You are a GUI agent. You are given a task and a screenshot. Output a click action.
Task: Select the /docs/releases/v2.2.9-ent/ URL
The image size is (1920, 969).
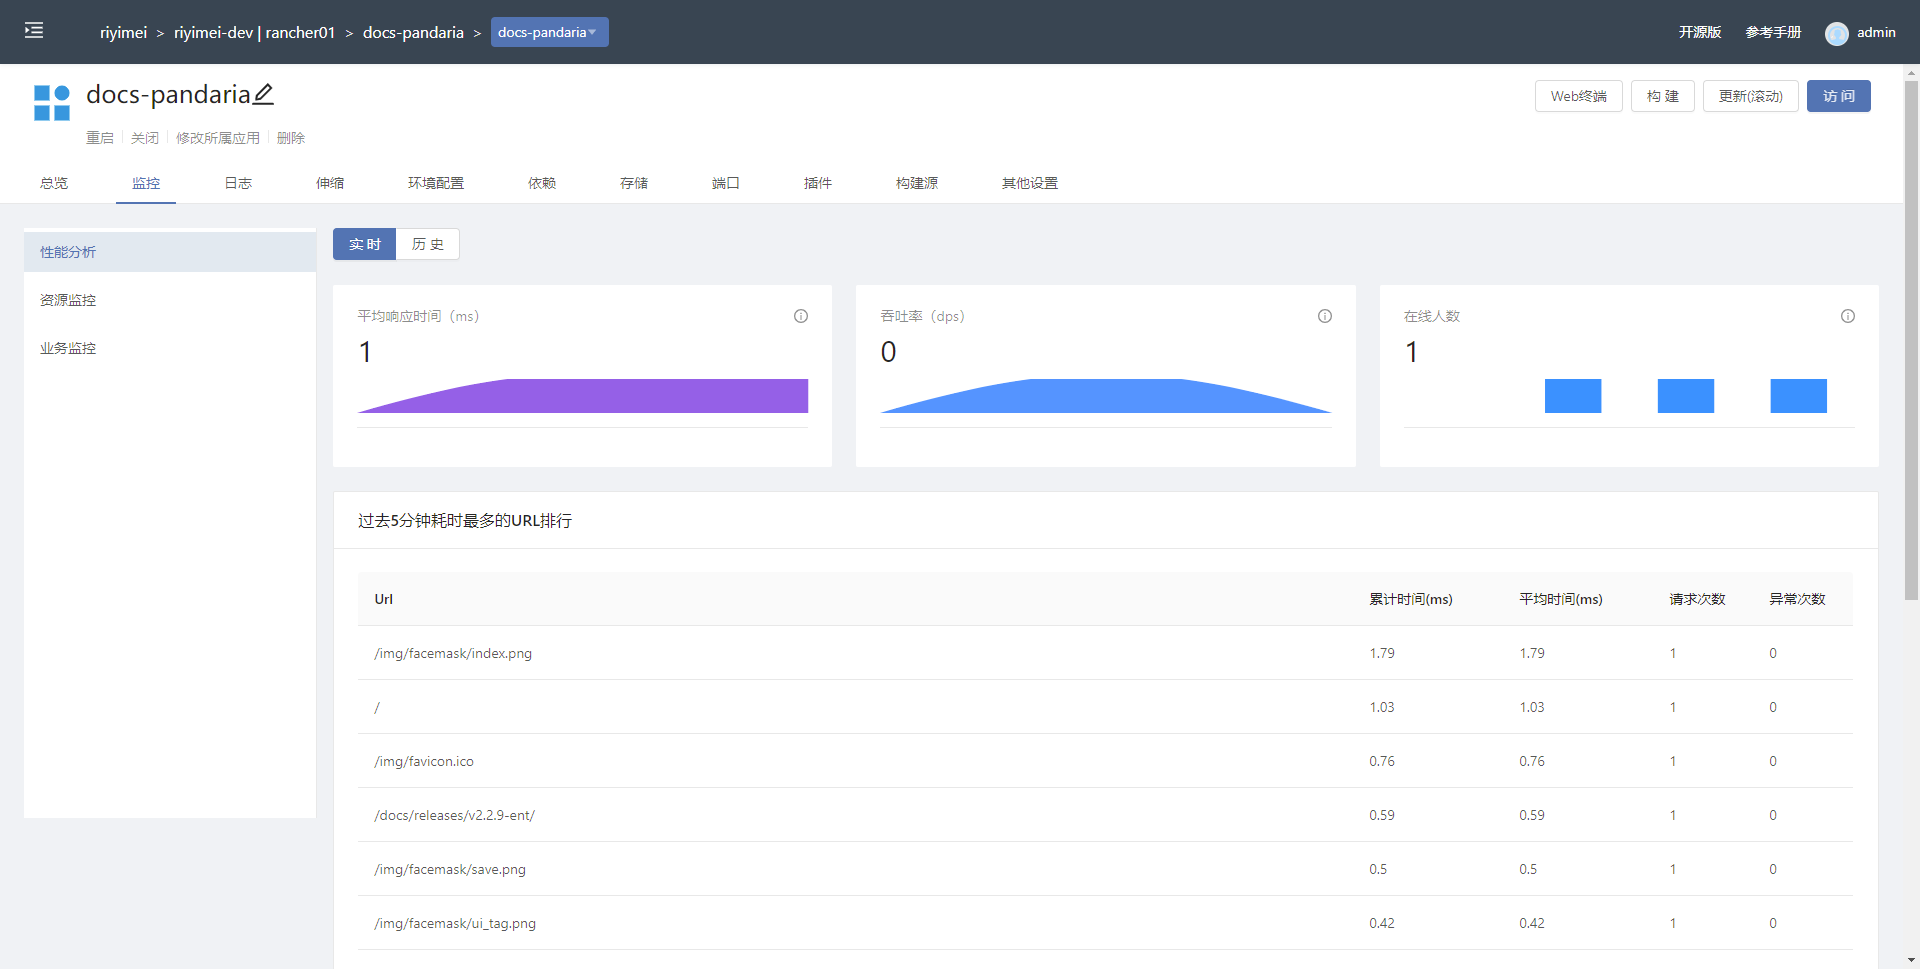tap(455, 815)
